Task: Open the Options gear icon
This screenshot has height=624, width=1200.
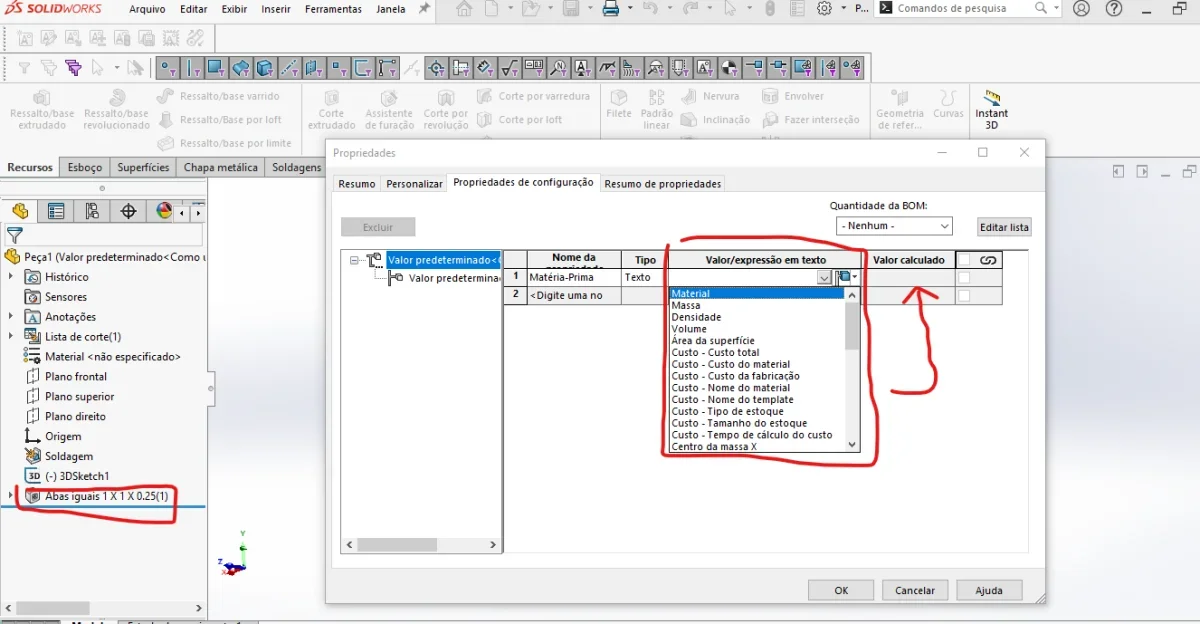Action: click(x=824, y=9)
